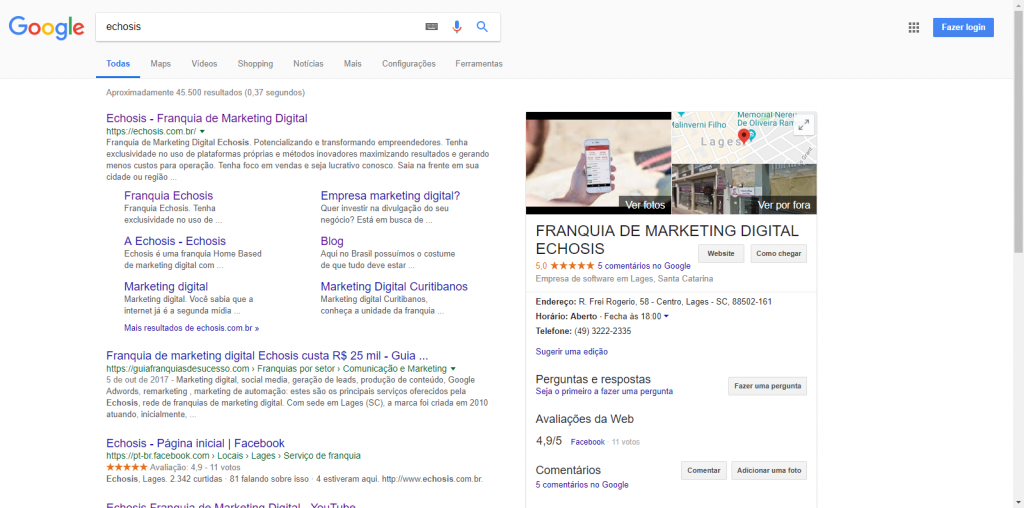The image size is (1024, 508).
Task: Open the Blog sitelink
Action: [x=332, y=241]
